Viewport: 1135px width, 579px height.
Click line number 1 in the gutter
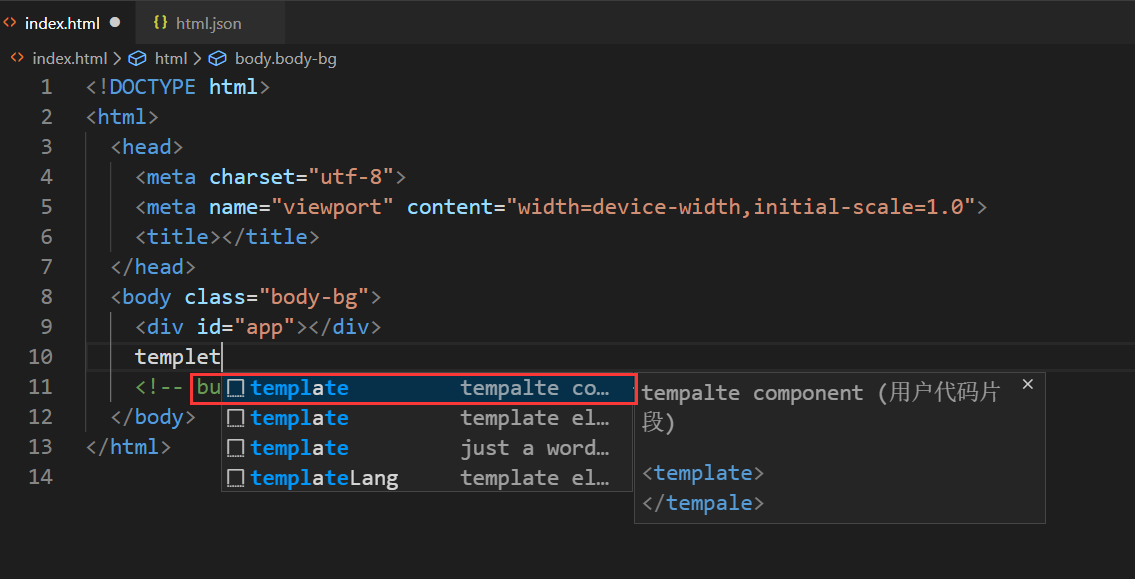coord(46,88)
